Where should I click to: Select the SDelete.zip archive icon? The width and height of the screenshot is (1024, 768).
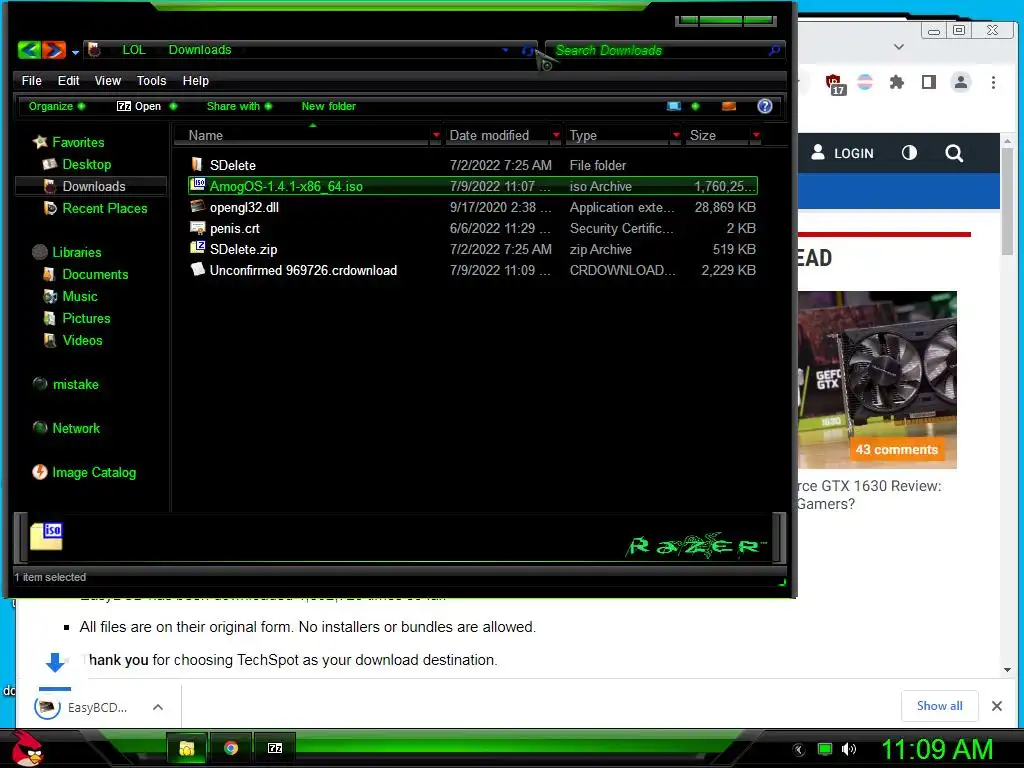(x=197, y=248)
